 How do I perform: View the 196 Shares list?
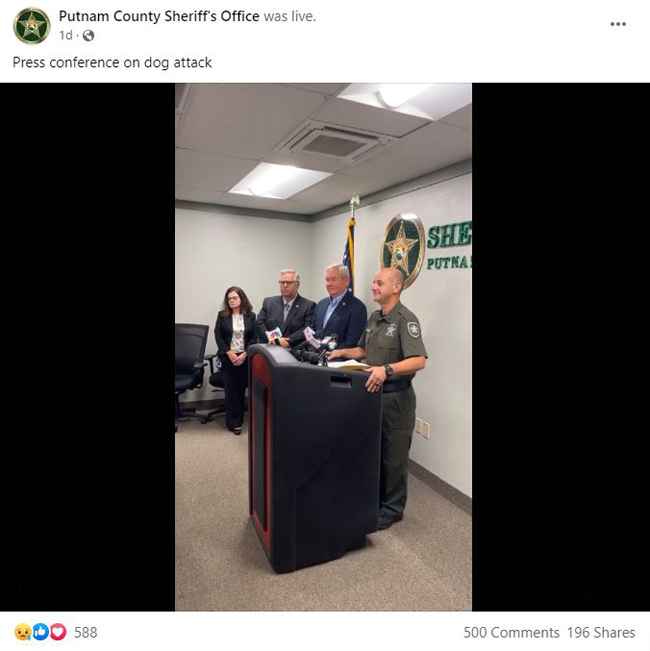click(601, 632)
